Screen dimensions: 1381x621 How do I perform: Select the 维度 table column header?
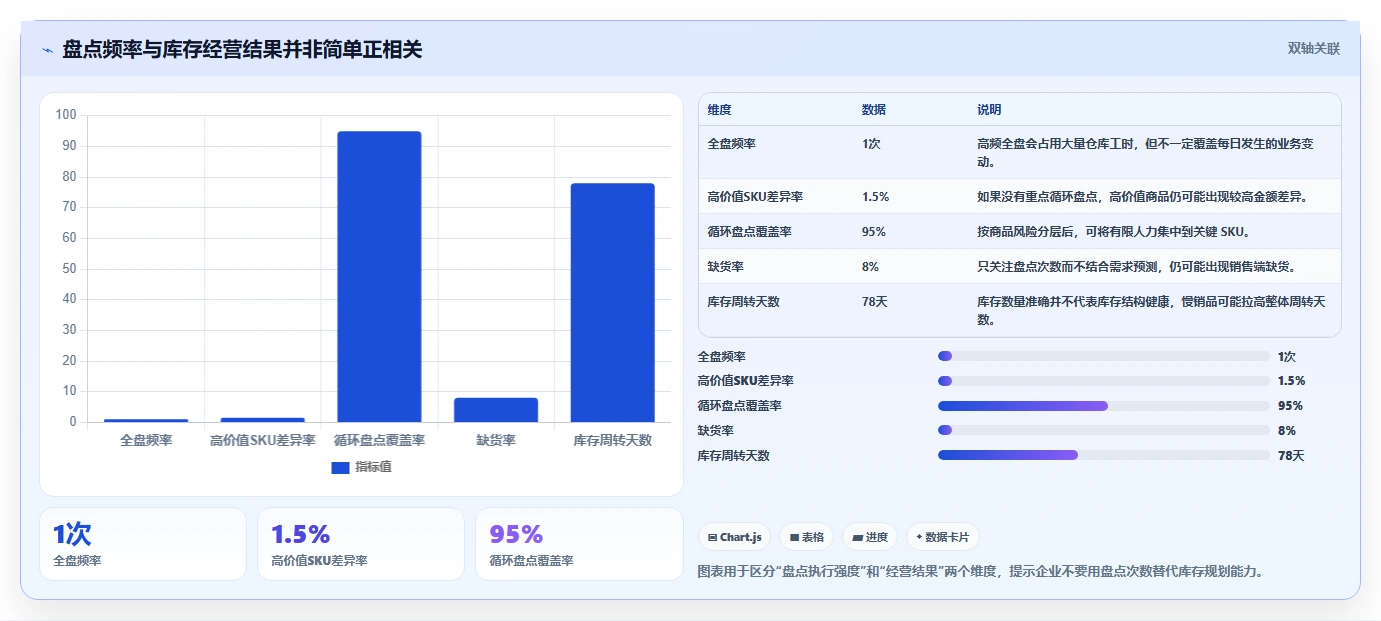tap(719, 110)
